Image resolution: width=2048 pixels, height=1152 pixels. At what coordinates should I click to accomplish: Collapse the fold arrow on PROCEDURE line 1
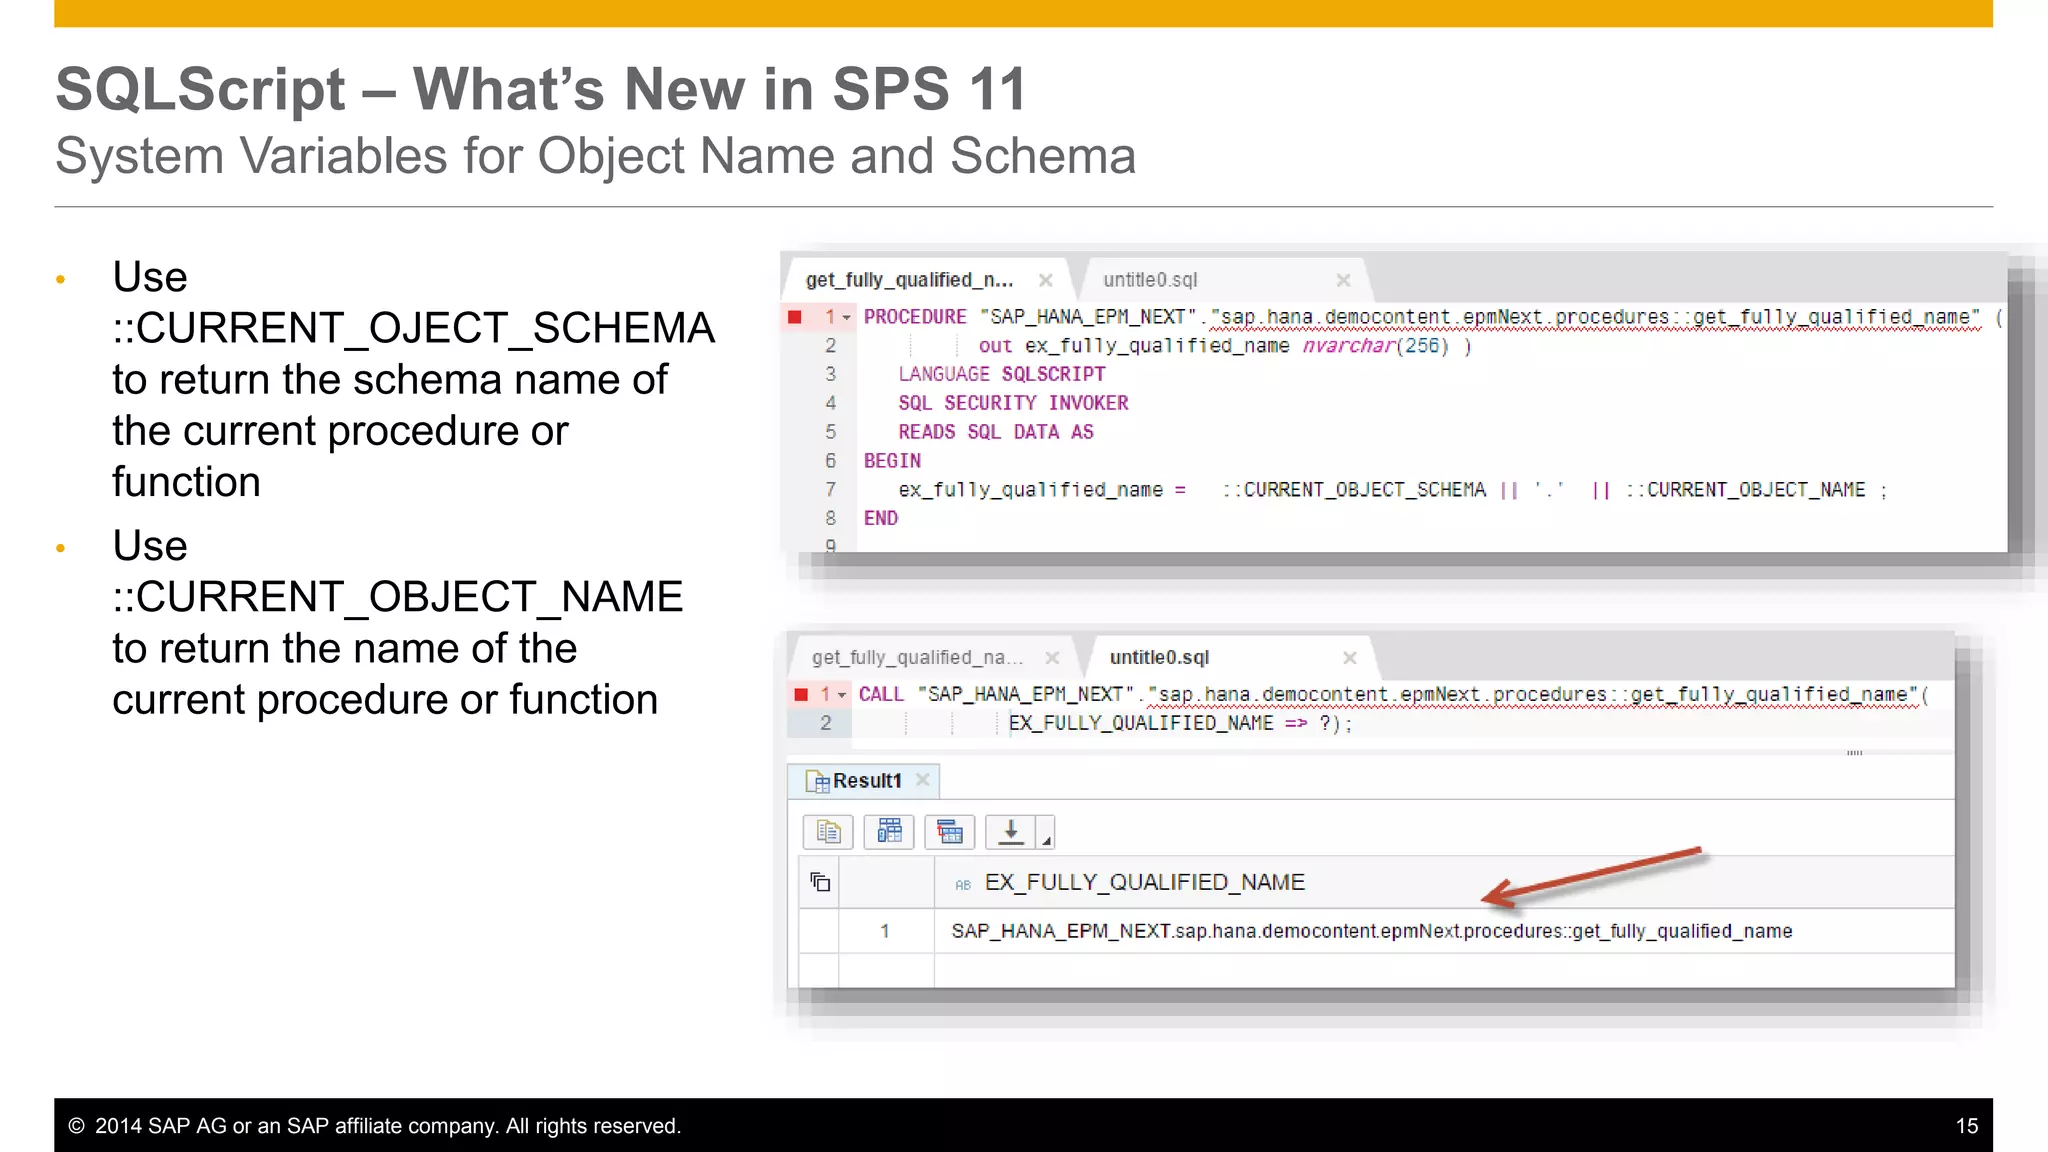[x=847, y=318]
